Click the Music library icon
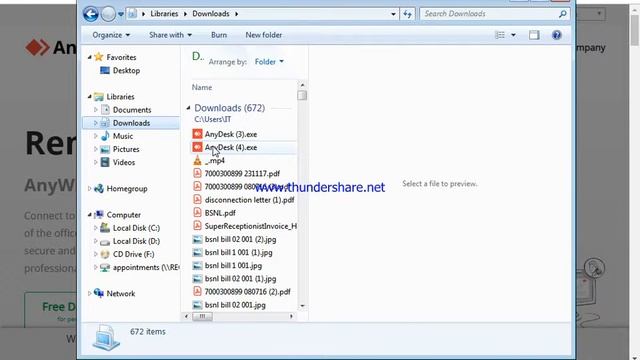This screenshot has width=640, height=360. [x=105, y=136]
